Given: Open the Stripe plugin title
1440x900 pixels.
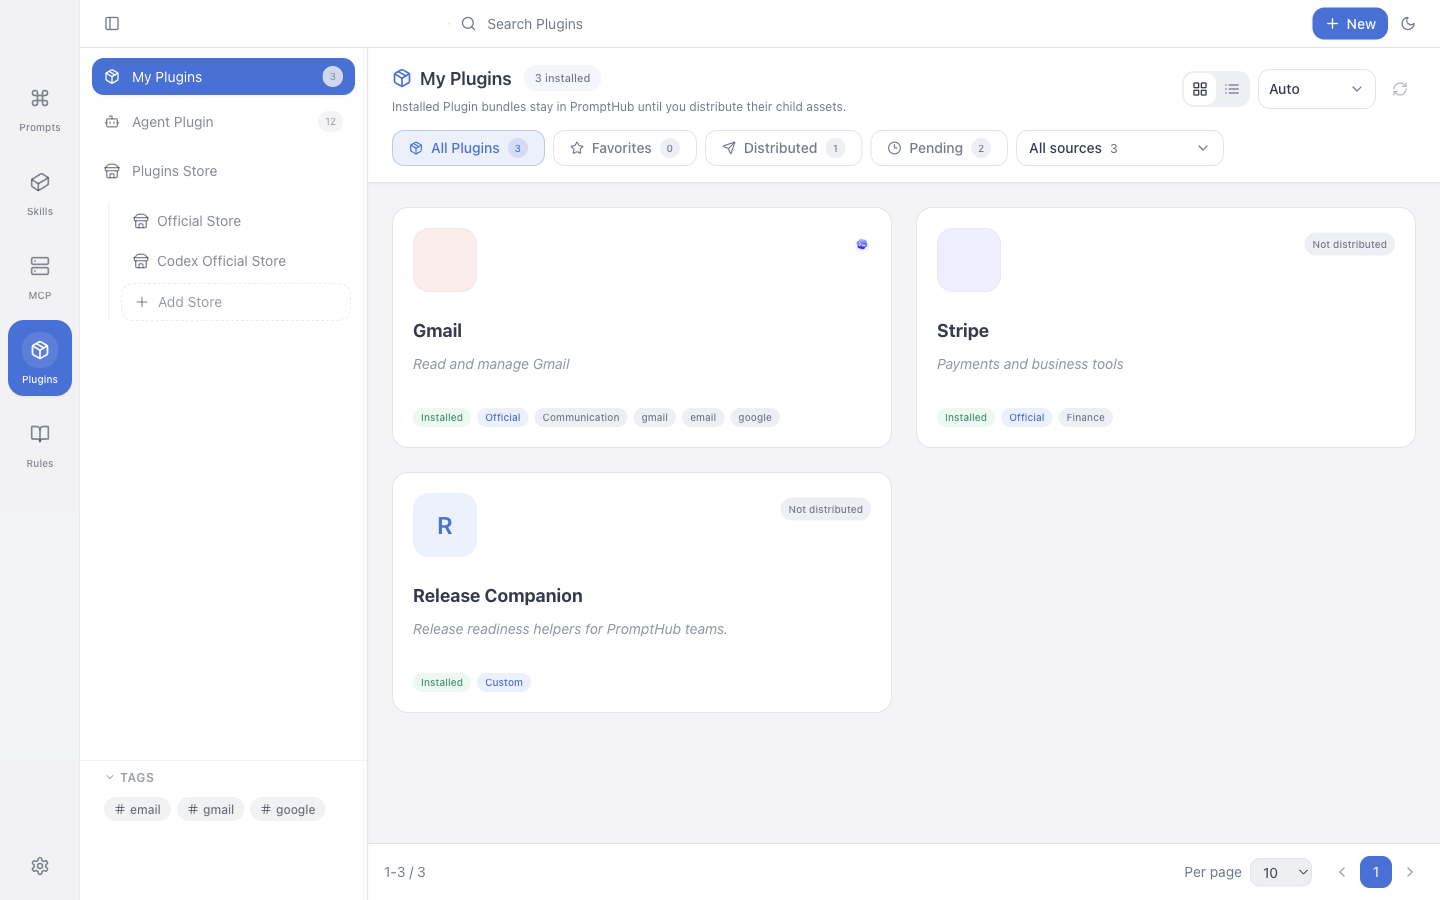Looking at the screenshot, I should click(963, 331).
